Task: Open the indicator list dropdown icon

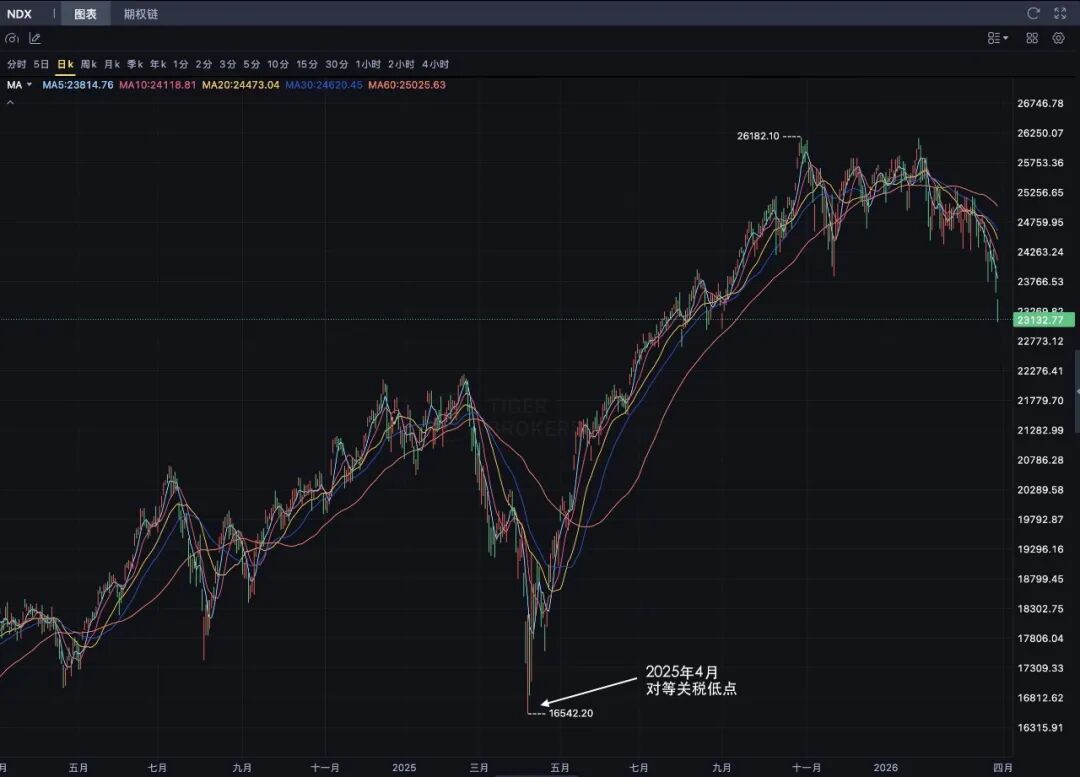Action: coord(997,38)
